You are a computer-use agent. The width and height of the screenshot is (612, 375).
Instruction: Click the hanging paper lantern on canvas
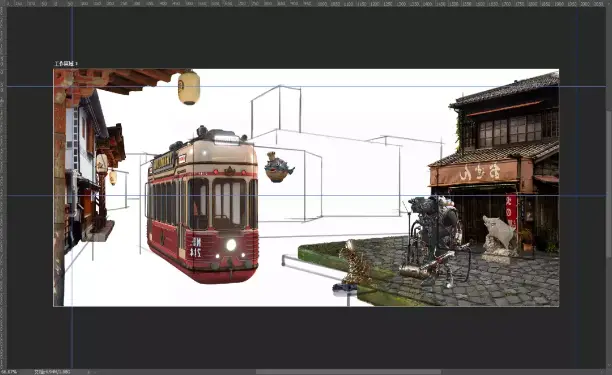[x=189, y=87]
